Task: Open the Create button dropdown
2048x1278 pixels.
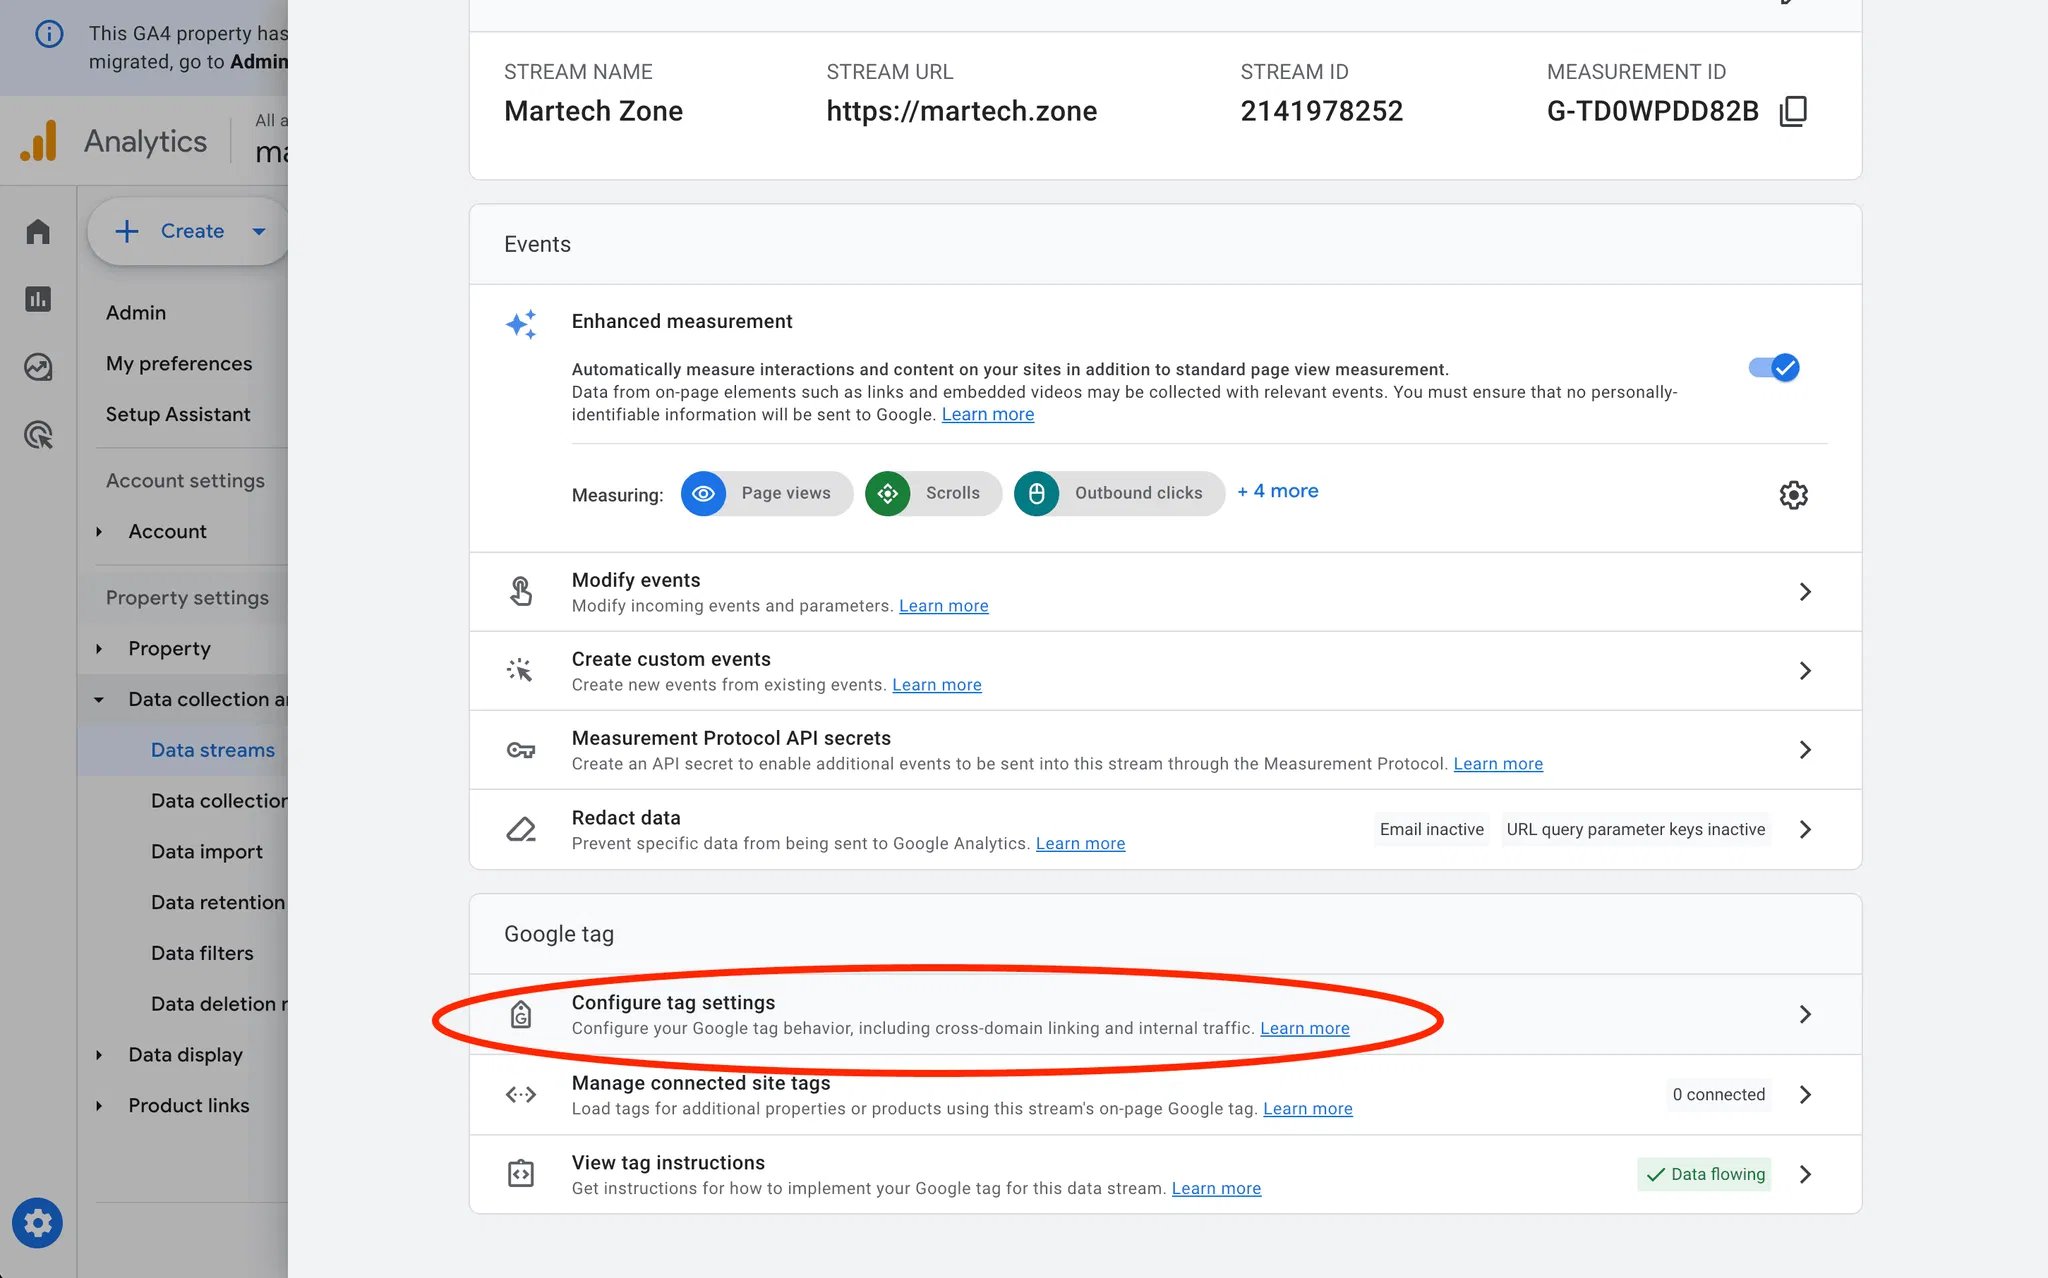Action: pyautogui.click(x=259, y=231)
